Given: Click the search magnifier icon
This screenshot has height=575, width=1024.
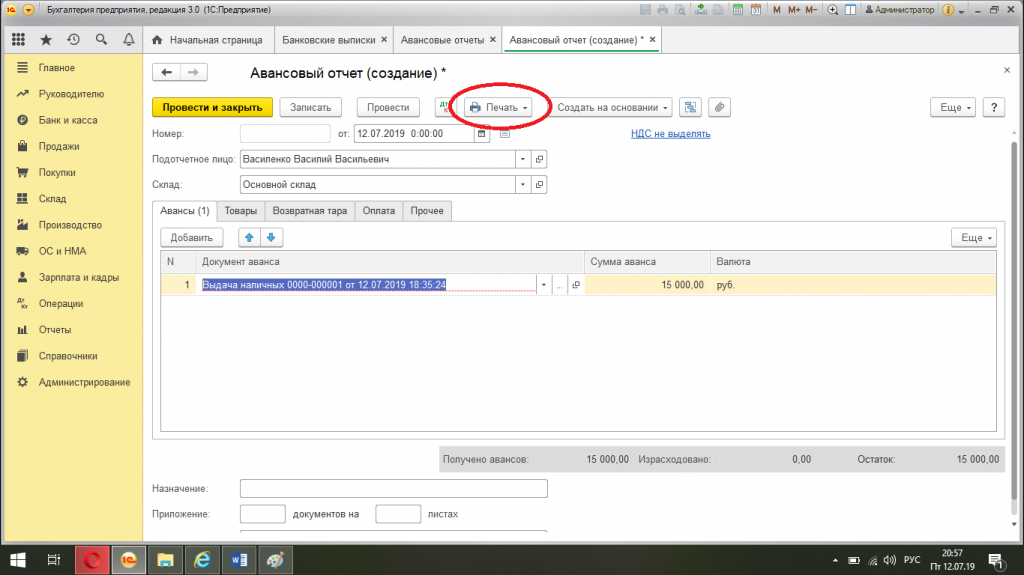Looking at the screenshot, I should pos(101,40).
